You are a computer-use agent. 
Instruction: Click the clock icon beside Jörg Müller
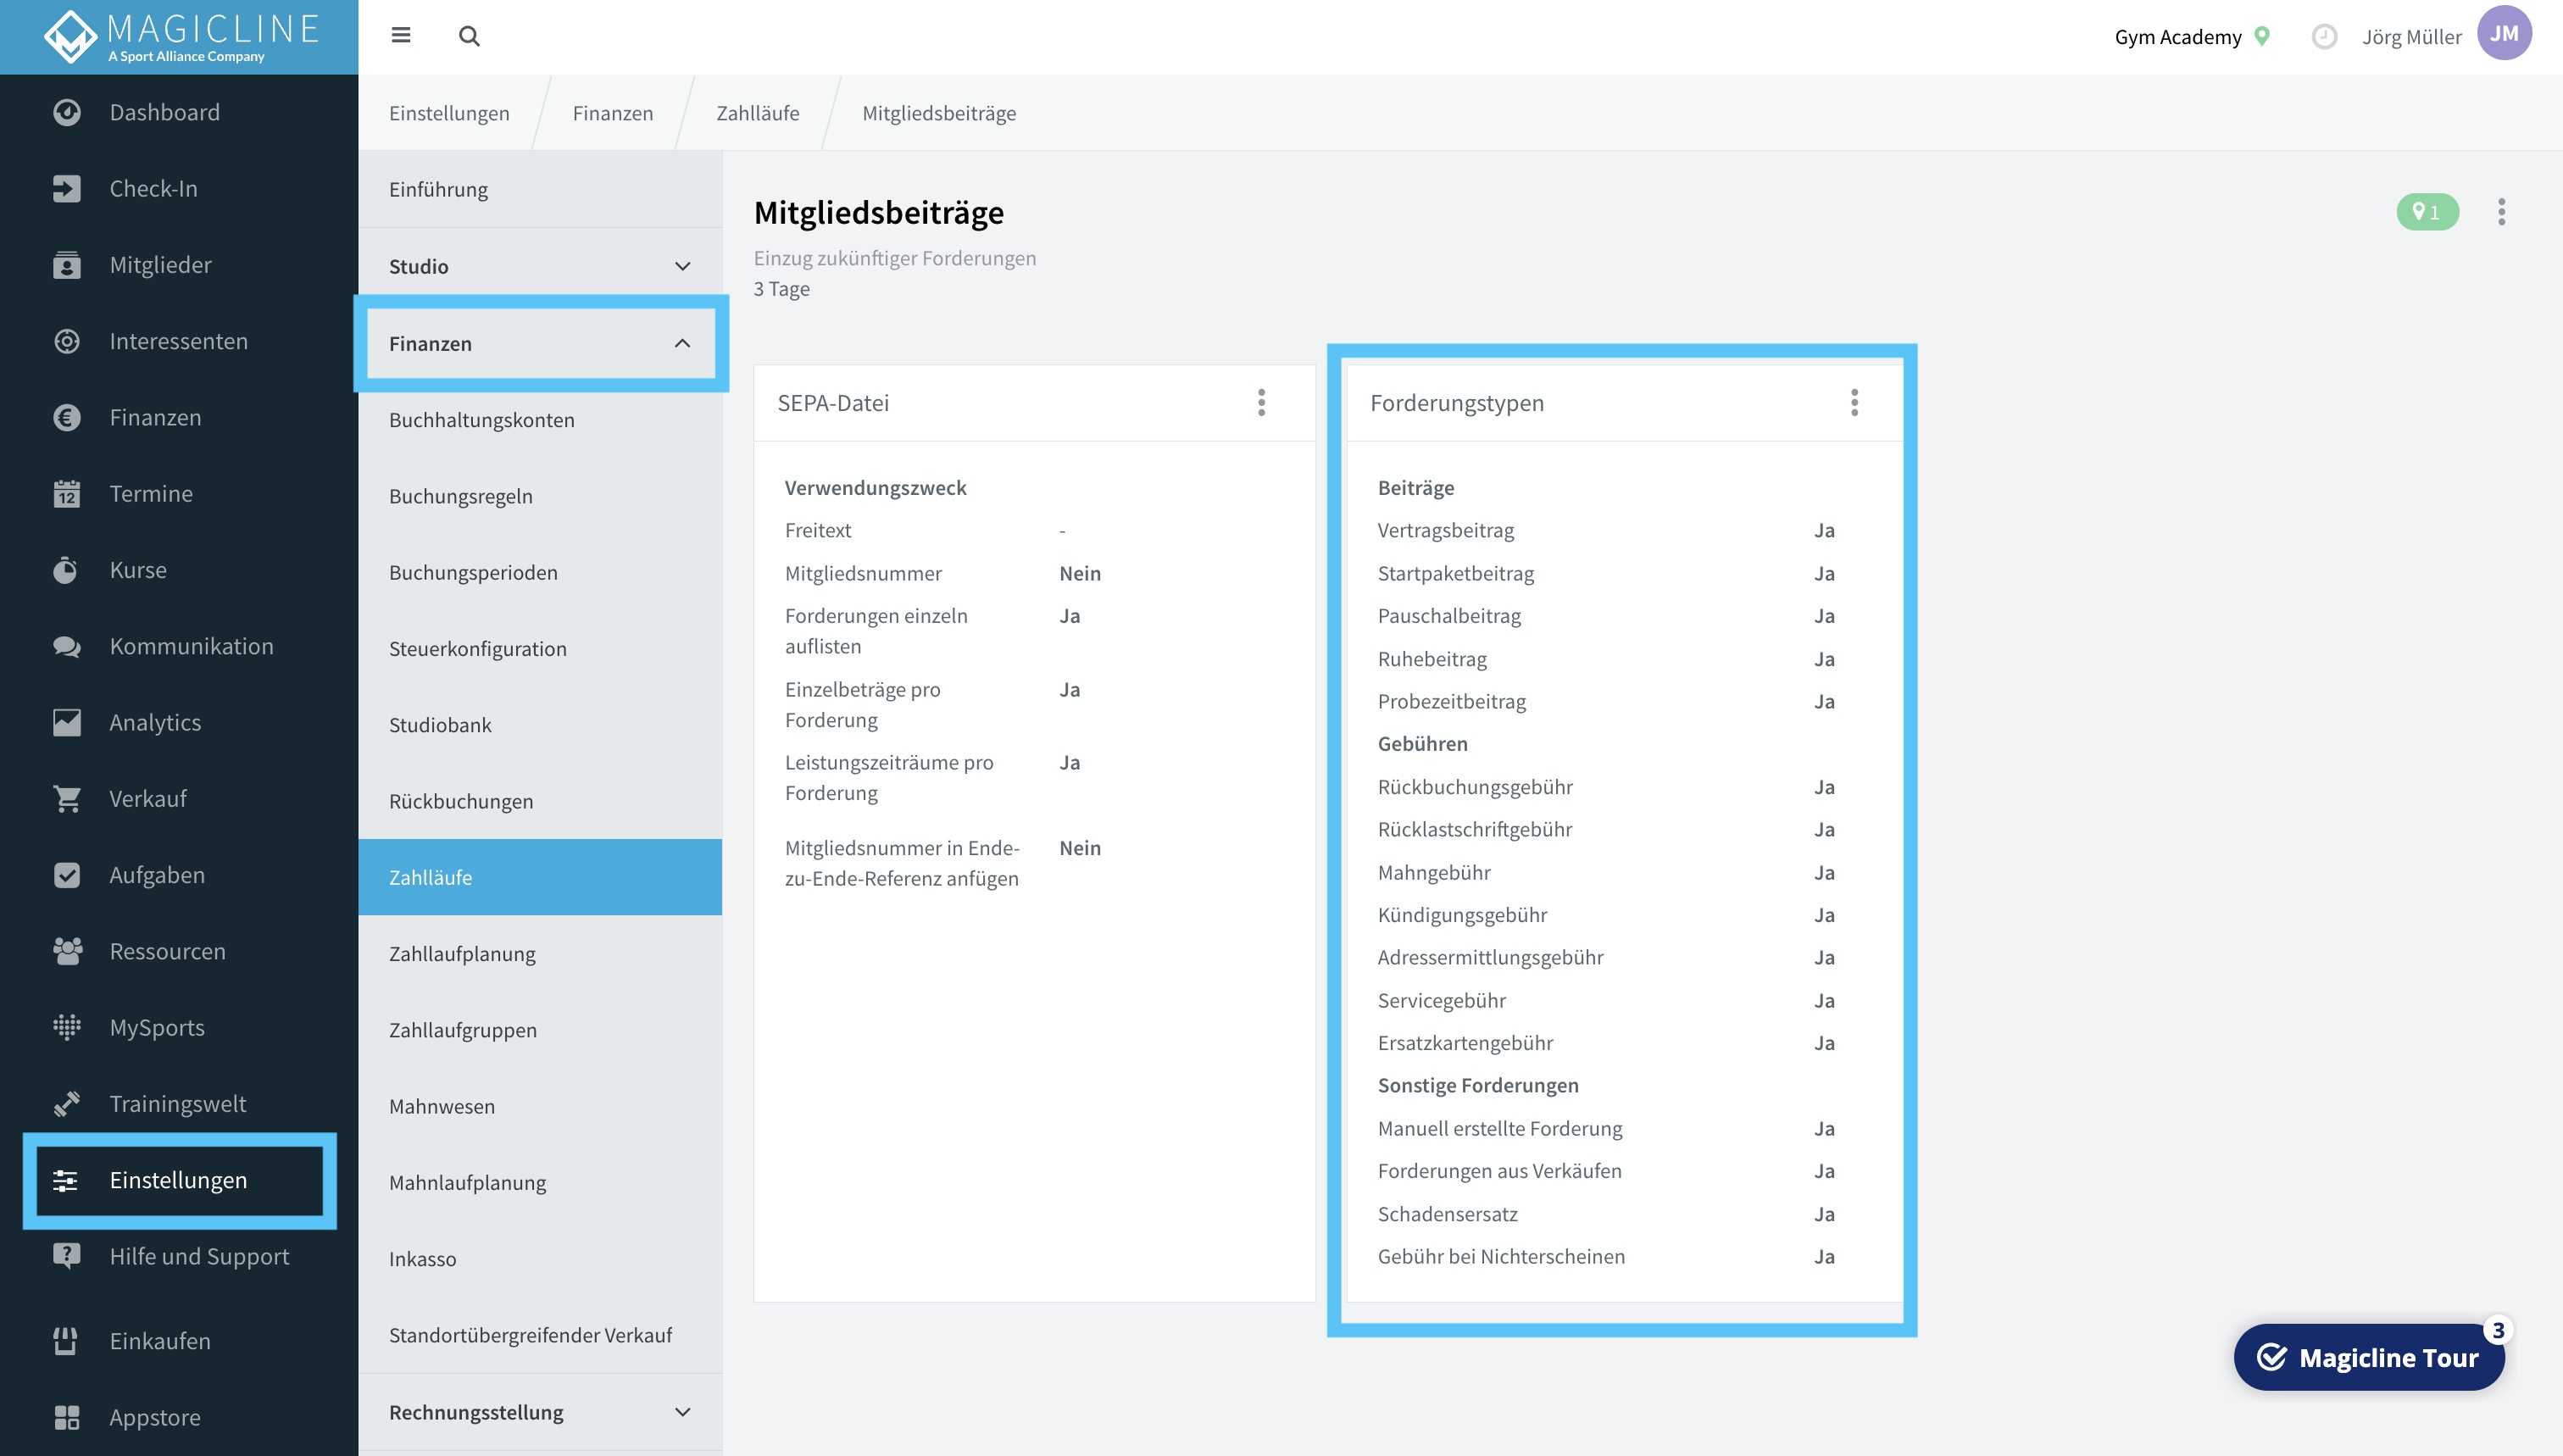click(2324, 37)
